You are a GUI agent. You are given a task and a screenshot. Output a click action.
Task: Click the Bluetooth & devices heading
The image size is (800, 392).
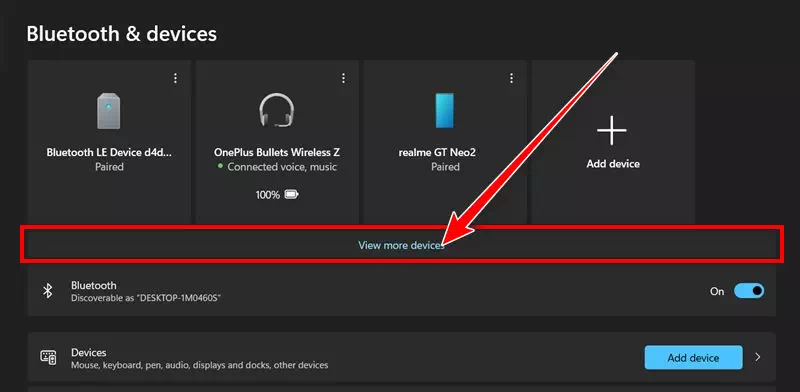tap(121, 34)
